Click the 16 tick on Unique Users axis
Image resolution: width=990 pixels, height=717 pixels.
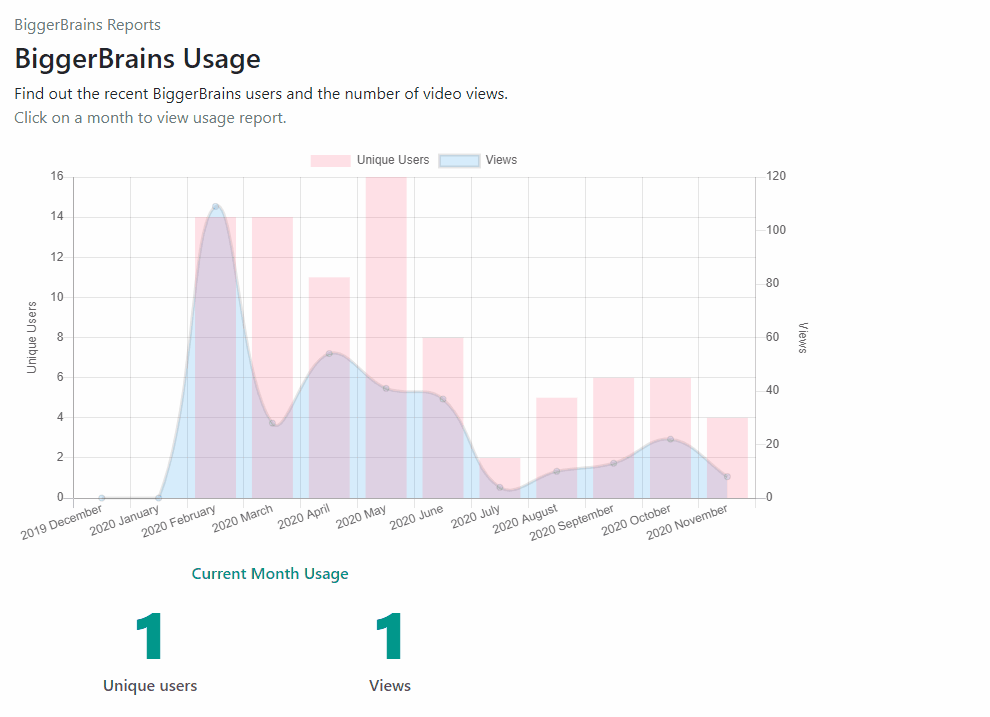pyautogui.click(x=57, y=176)
